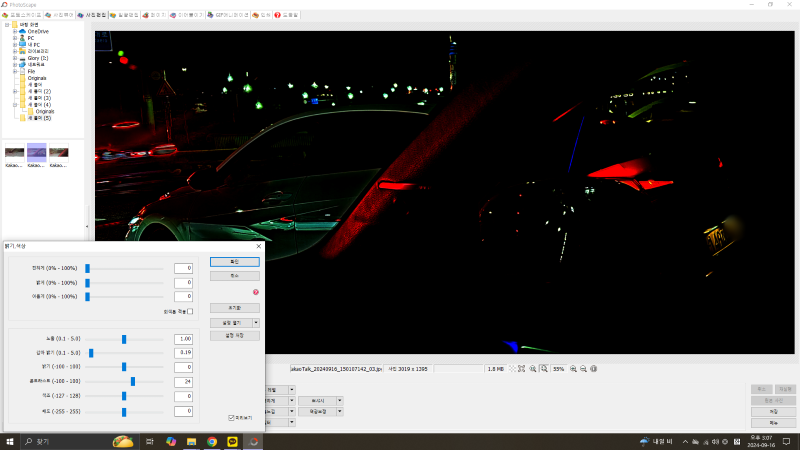This screenshot has height=450, width=800.
Task: Expand the Glory (D:) drive node
Action: (x=15, y=58)
